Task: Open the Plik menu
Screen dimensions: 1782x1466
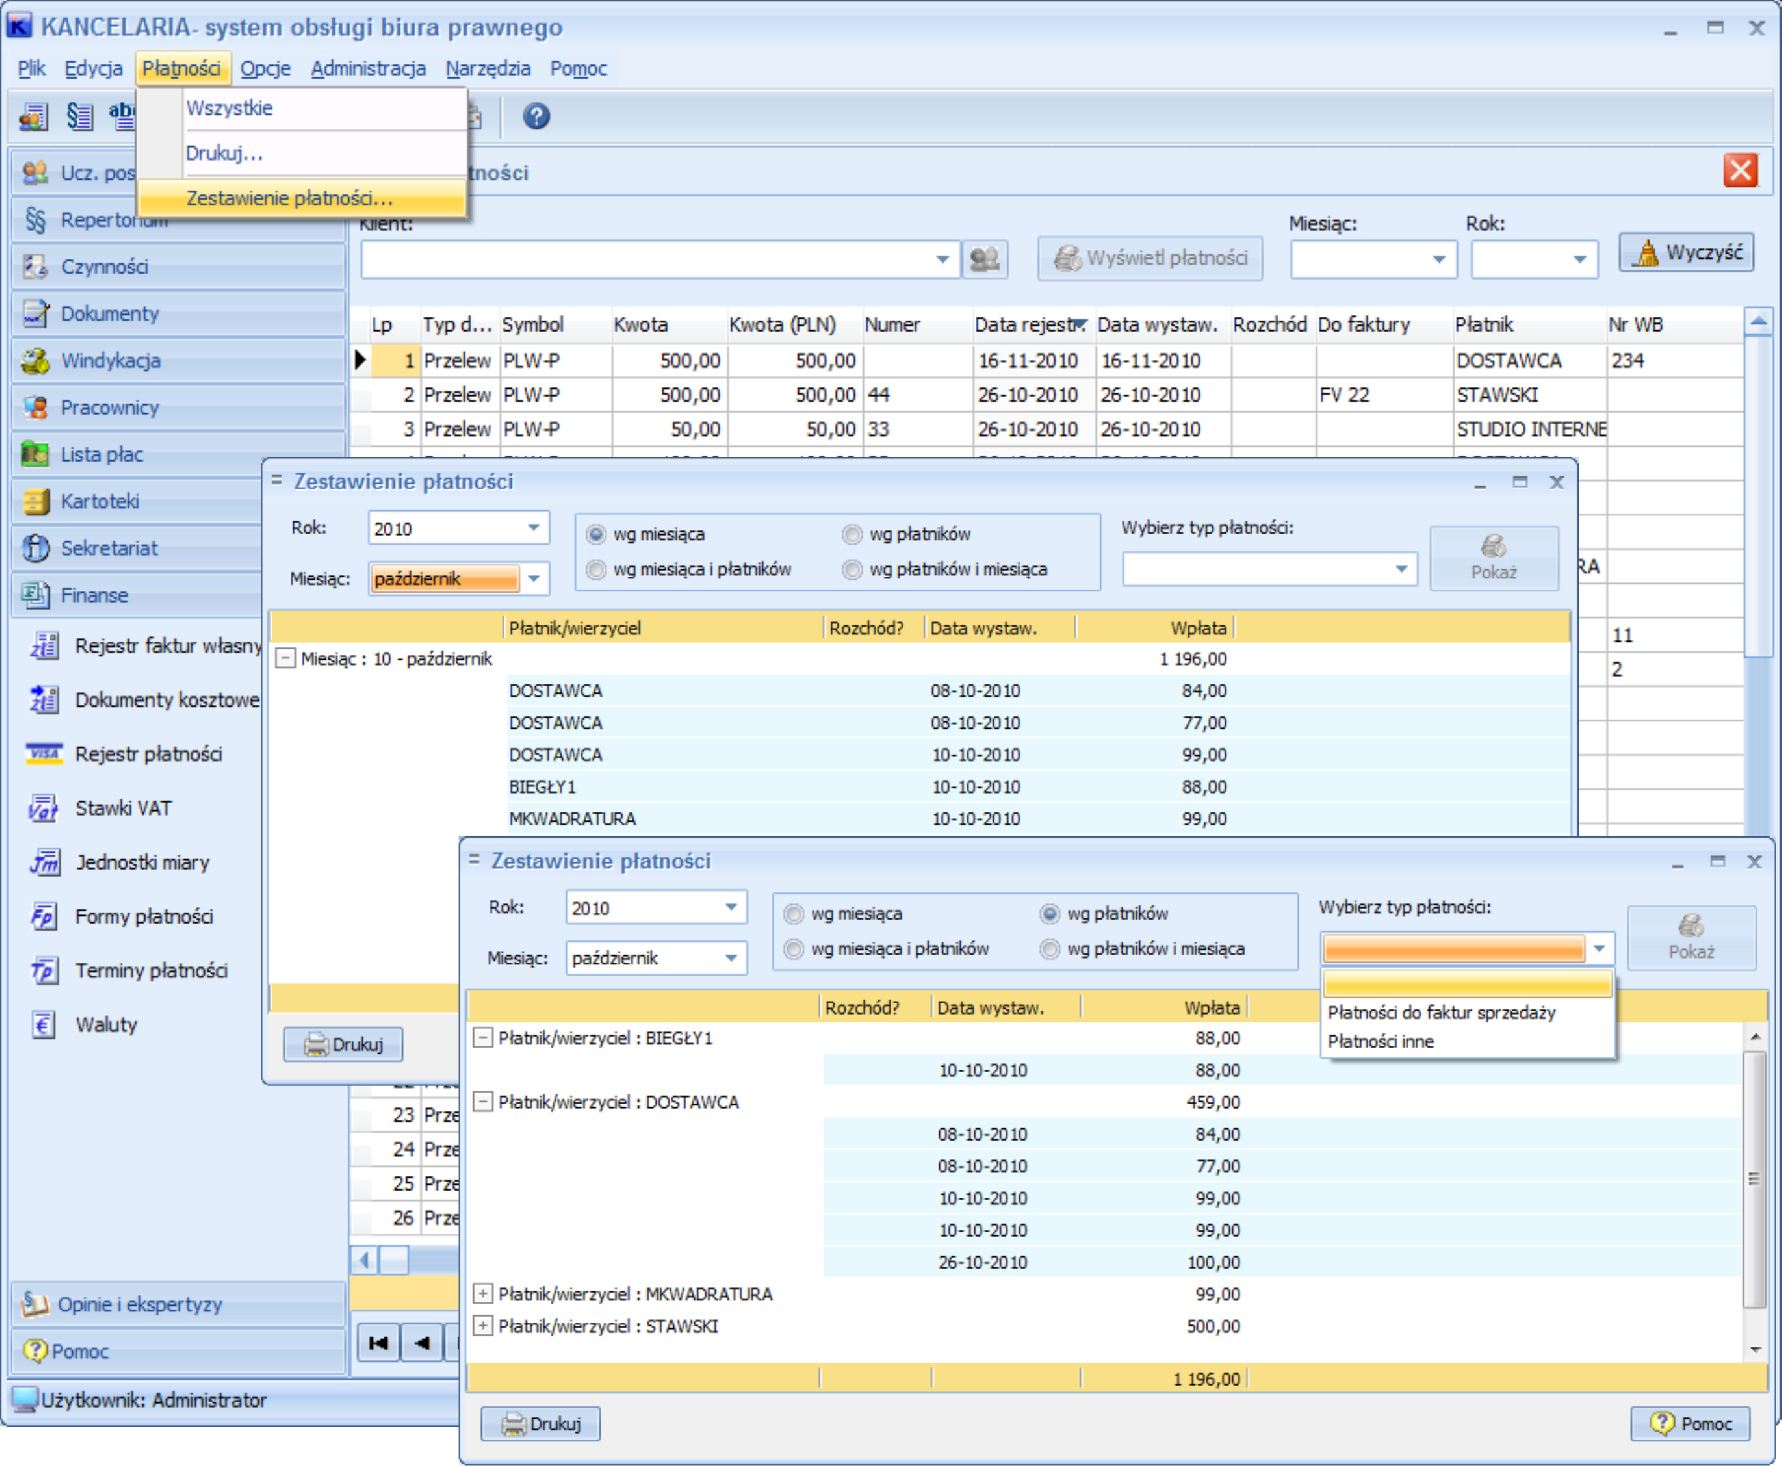Action: 31,68
